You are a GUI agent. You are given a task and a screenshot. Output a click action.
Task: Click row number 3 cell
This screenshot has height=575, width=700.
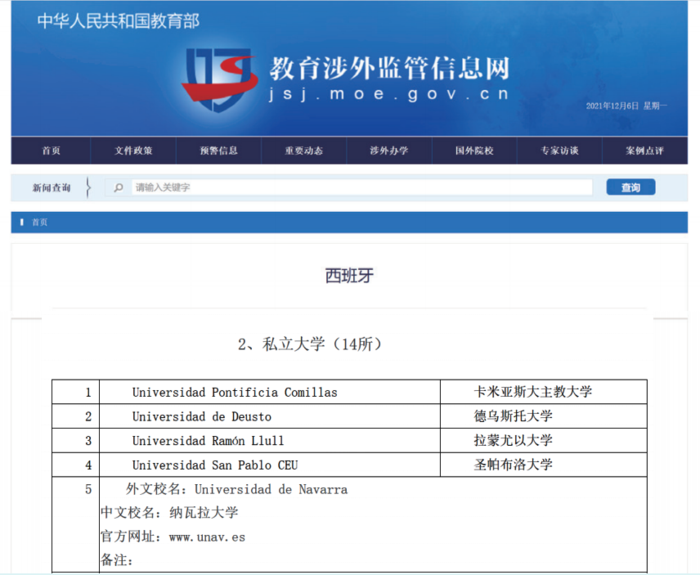pyautogui.click(x=75, y=441)
